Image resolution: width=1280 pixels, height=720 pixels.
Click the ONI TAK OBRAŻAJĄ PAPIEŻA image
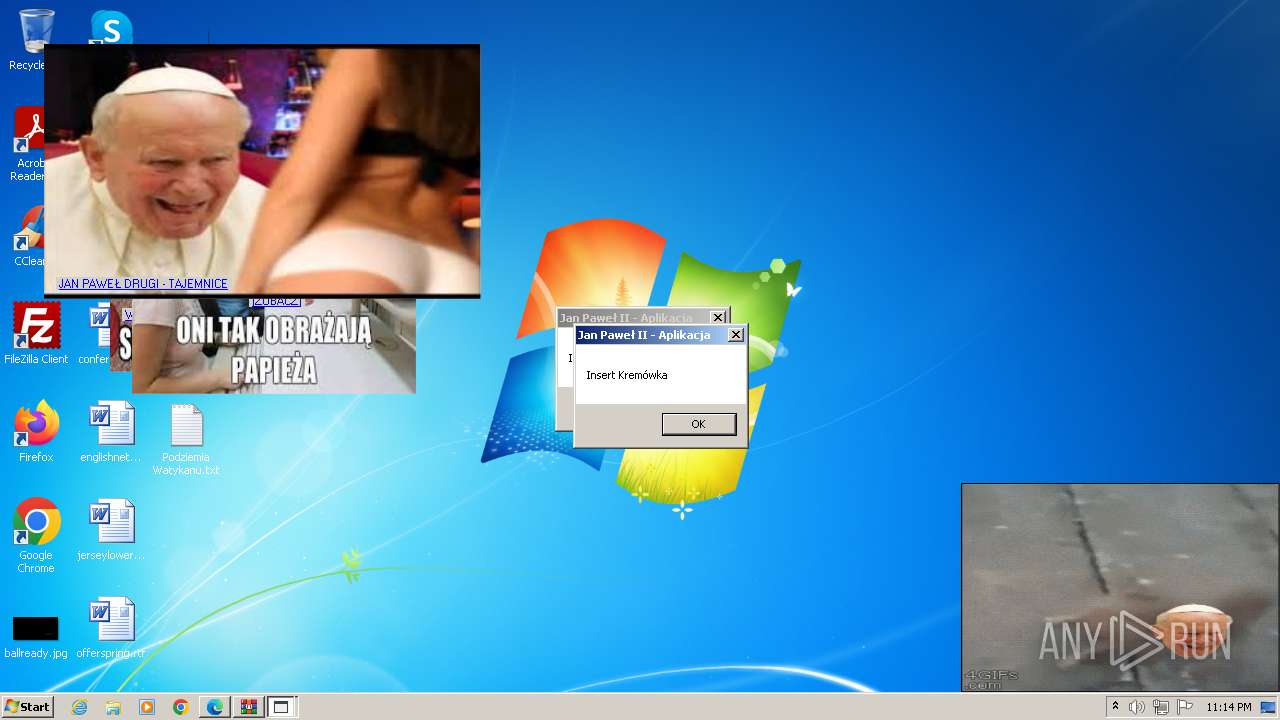click(274, 346)
